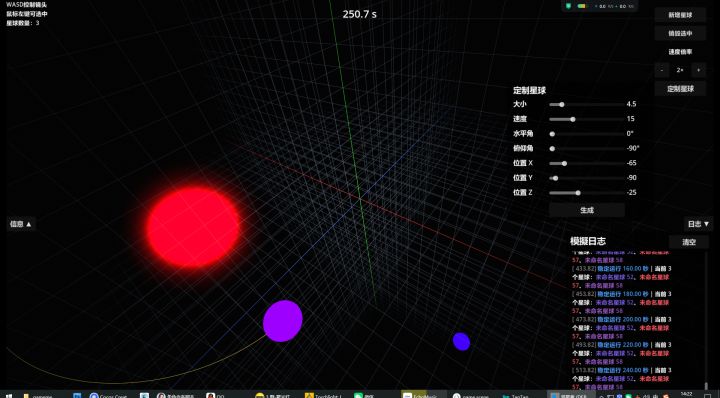Collapse the 日志 panel
This screenshot has height=398, width=720.
pyautogui.click(x=698, y=224)
